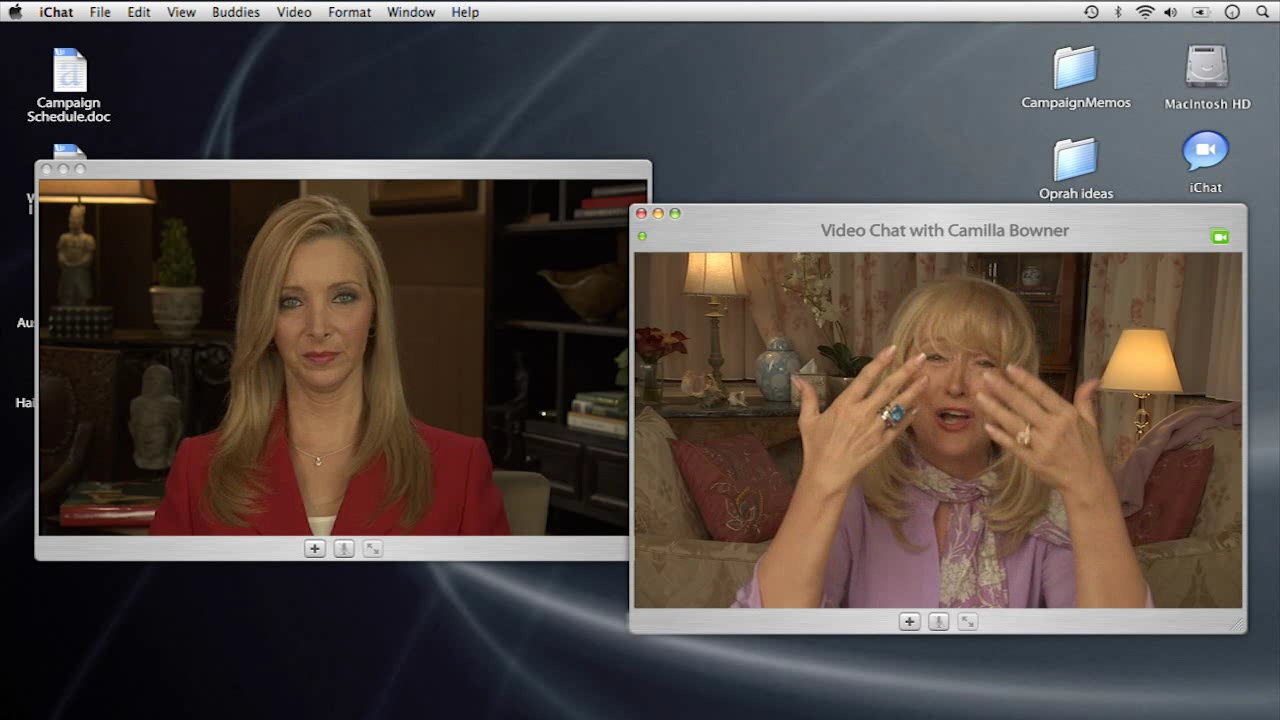Click the add button in left video window
1280x720 pixels.
[315, 548]
